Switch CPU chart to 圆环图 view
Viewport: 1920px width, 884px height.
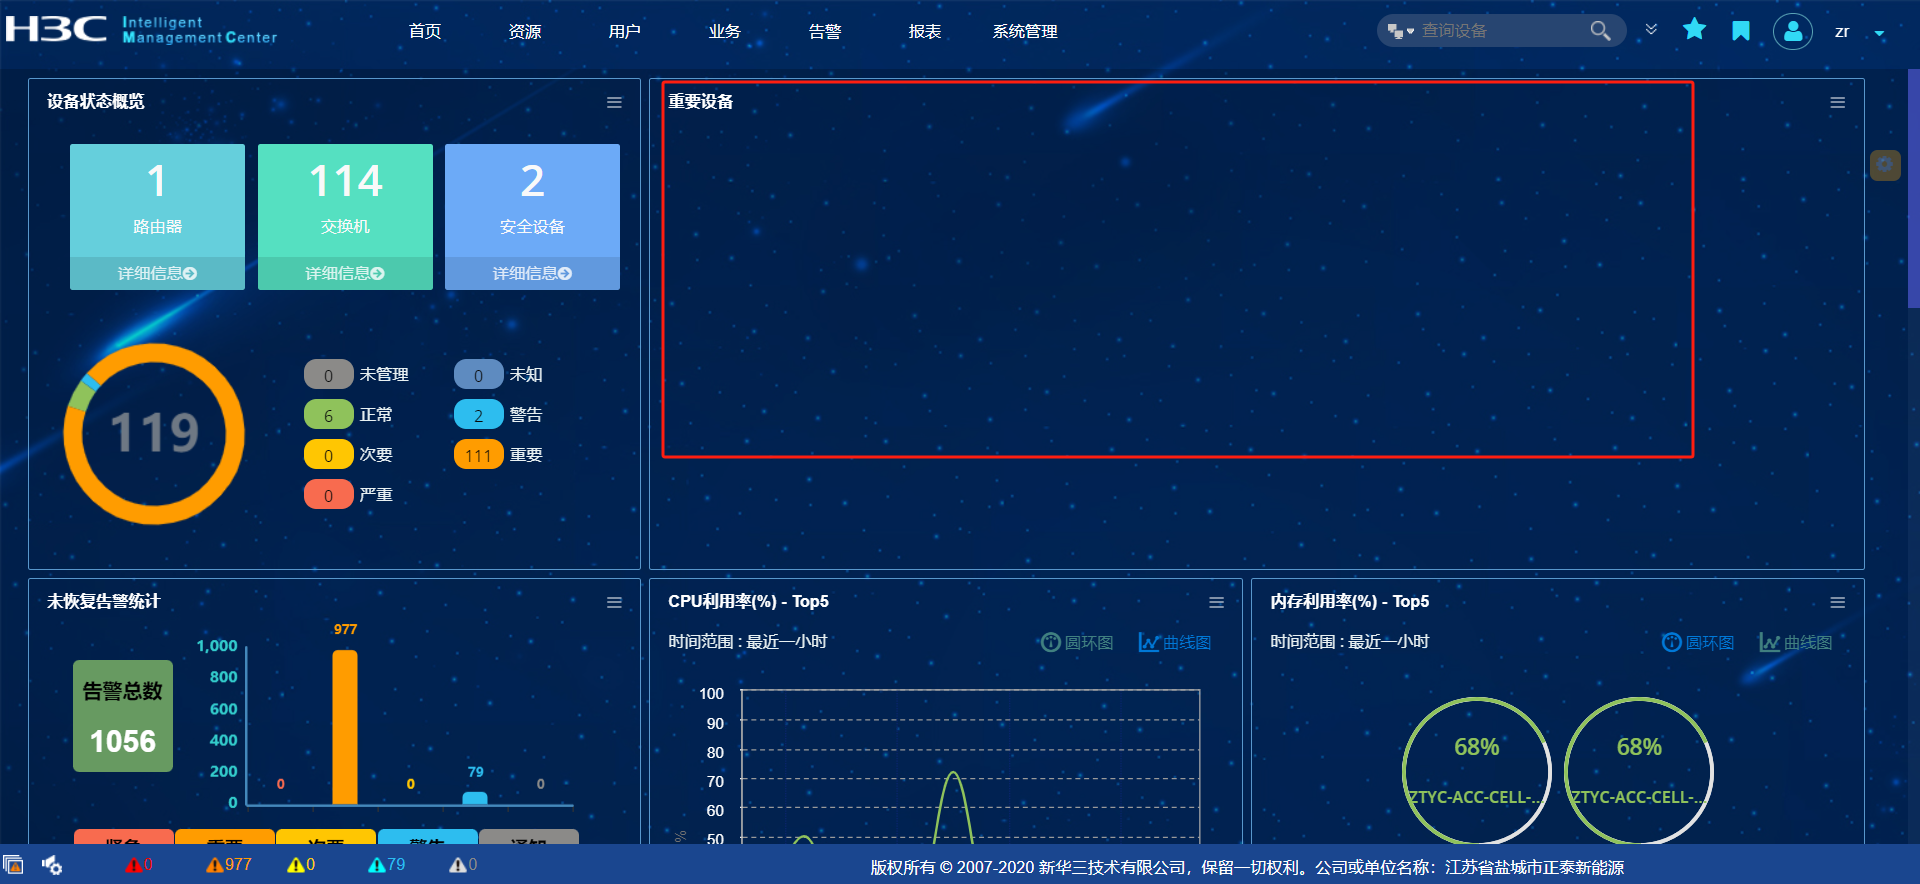[1077, 642]
